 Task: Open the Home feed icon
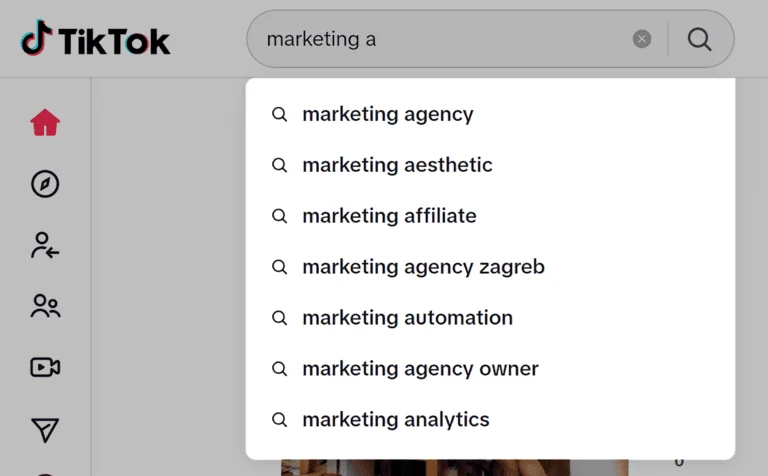[45, 123]
